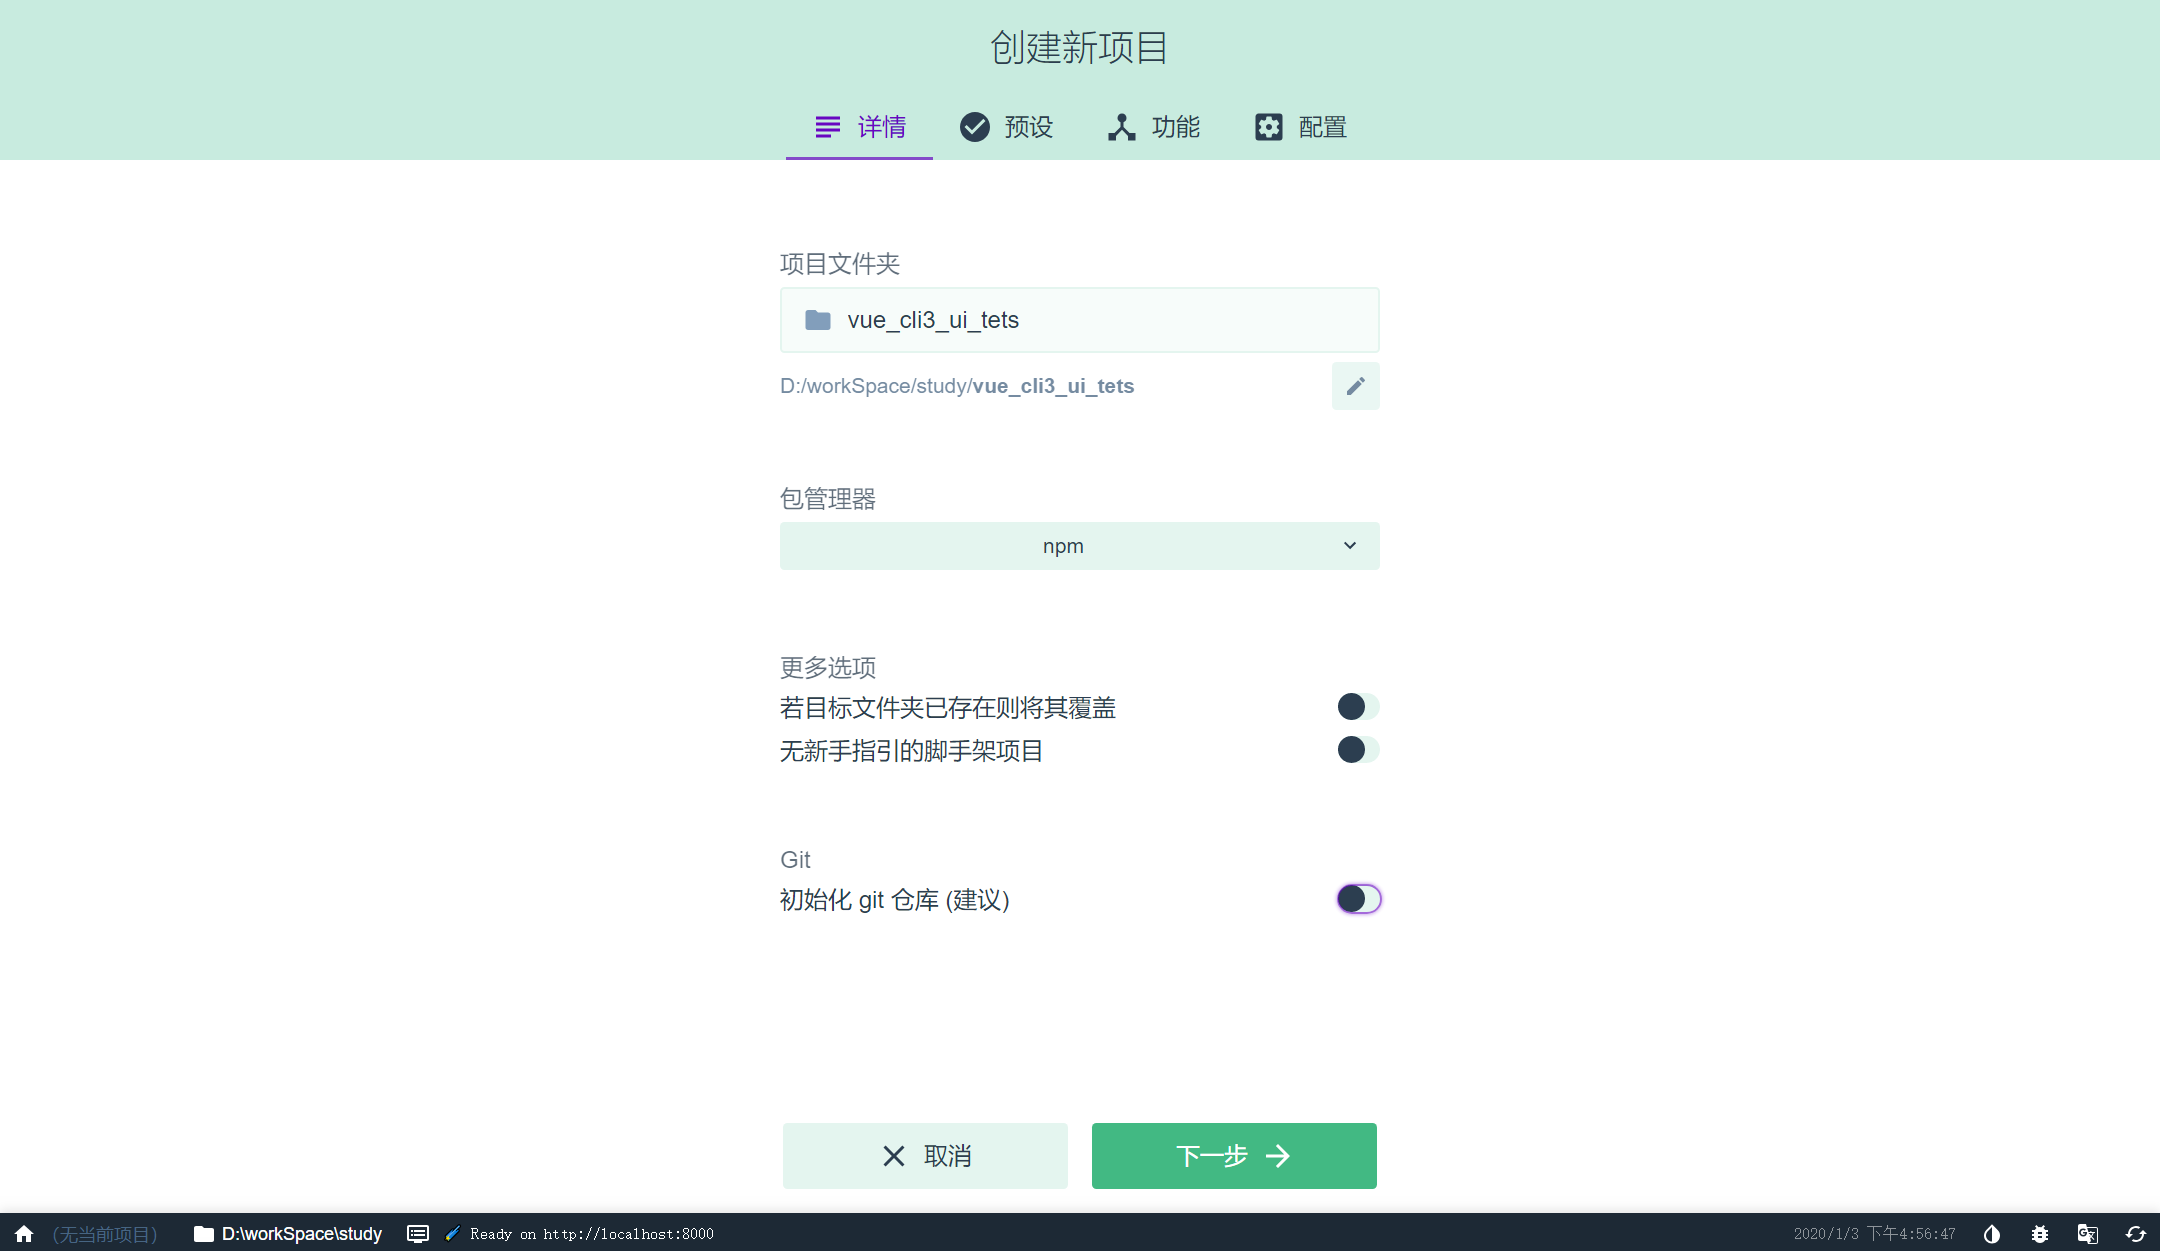The image size is (2160, 1251).
Task: Open the 配置 tab
Action: (1300, 127)
